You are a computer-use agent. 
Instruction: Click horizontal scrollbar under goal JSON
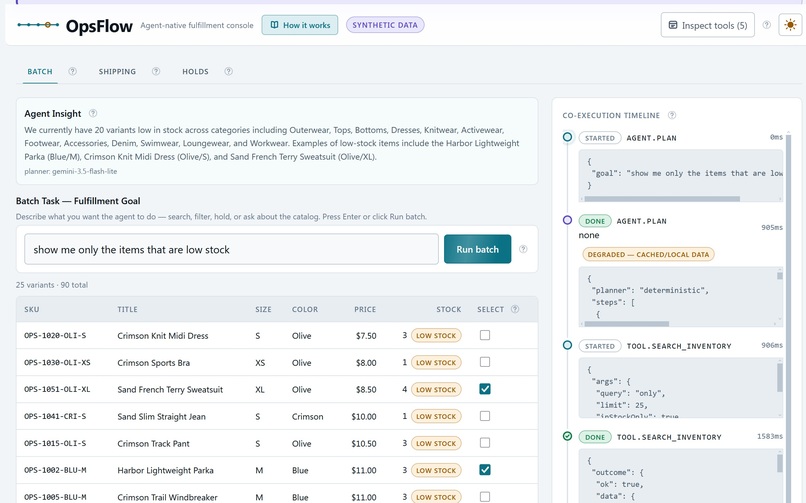[x=662, y=199]
